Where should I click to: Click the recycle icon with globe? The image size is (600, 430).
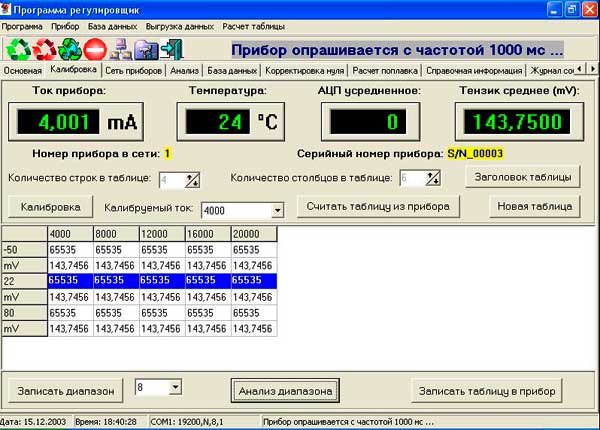coord(69,48)
